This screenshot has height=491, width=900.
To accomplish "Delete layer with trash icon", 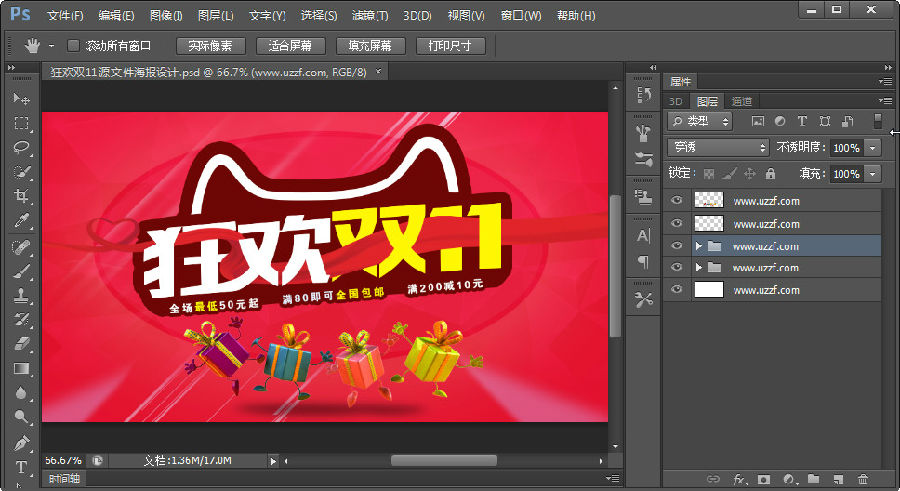I will (x=863, y=479).
